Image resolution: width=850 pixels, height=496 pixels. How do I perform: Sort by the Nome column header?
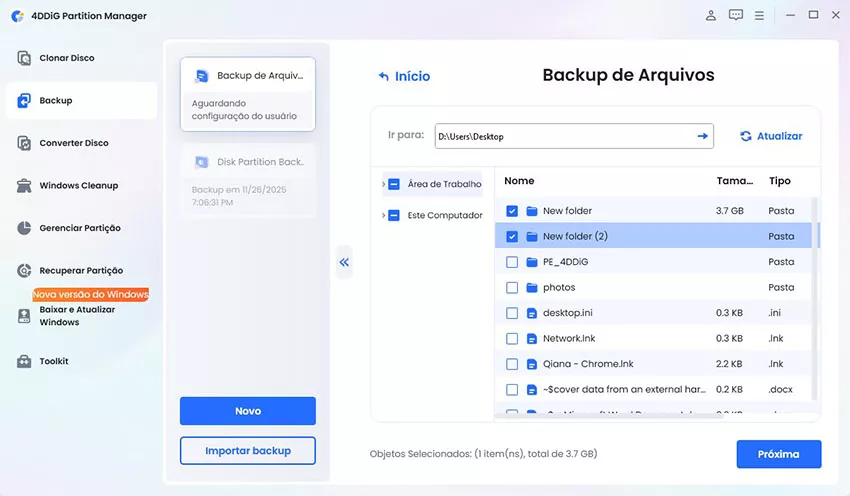519,181
